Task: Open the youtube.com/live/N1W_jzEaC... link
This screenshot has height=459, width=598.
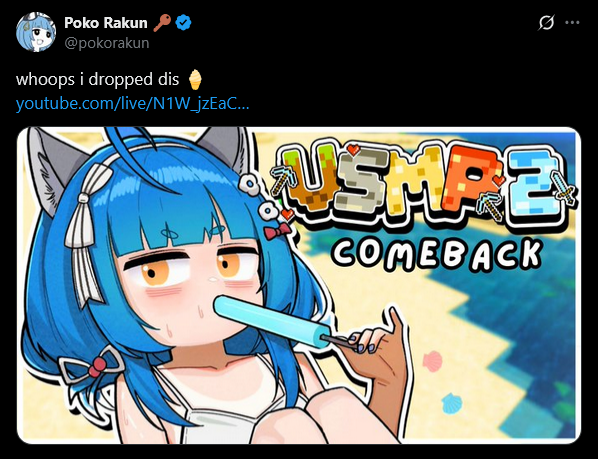Action: click(x=132, y=103)
